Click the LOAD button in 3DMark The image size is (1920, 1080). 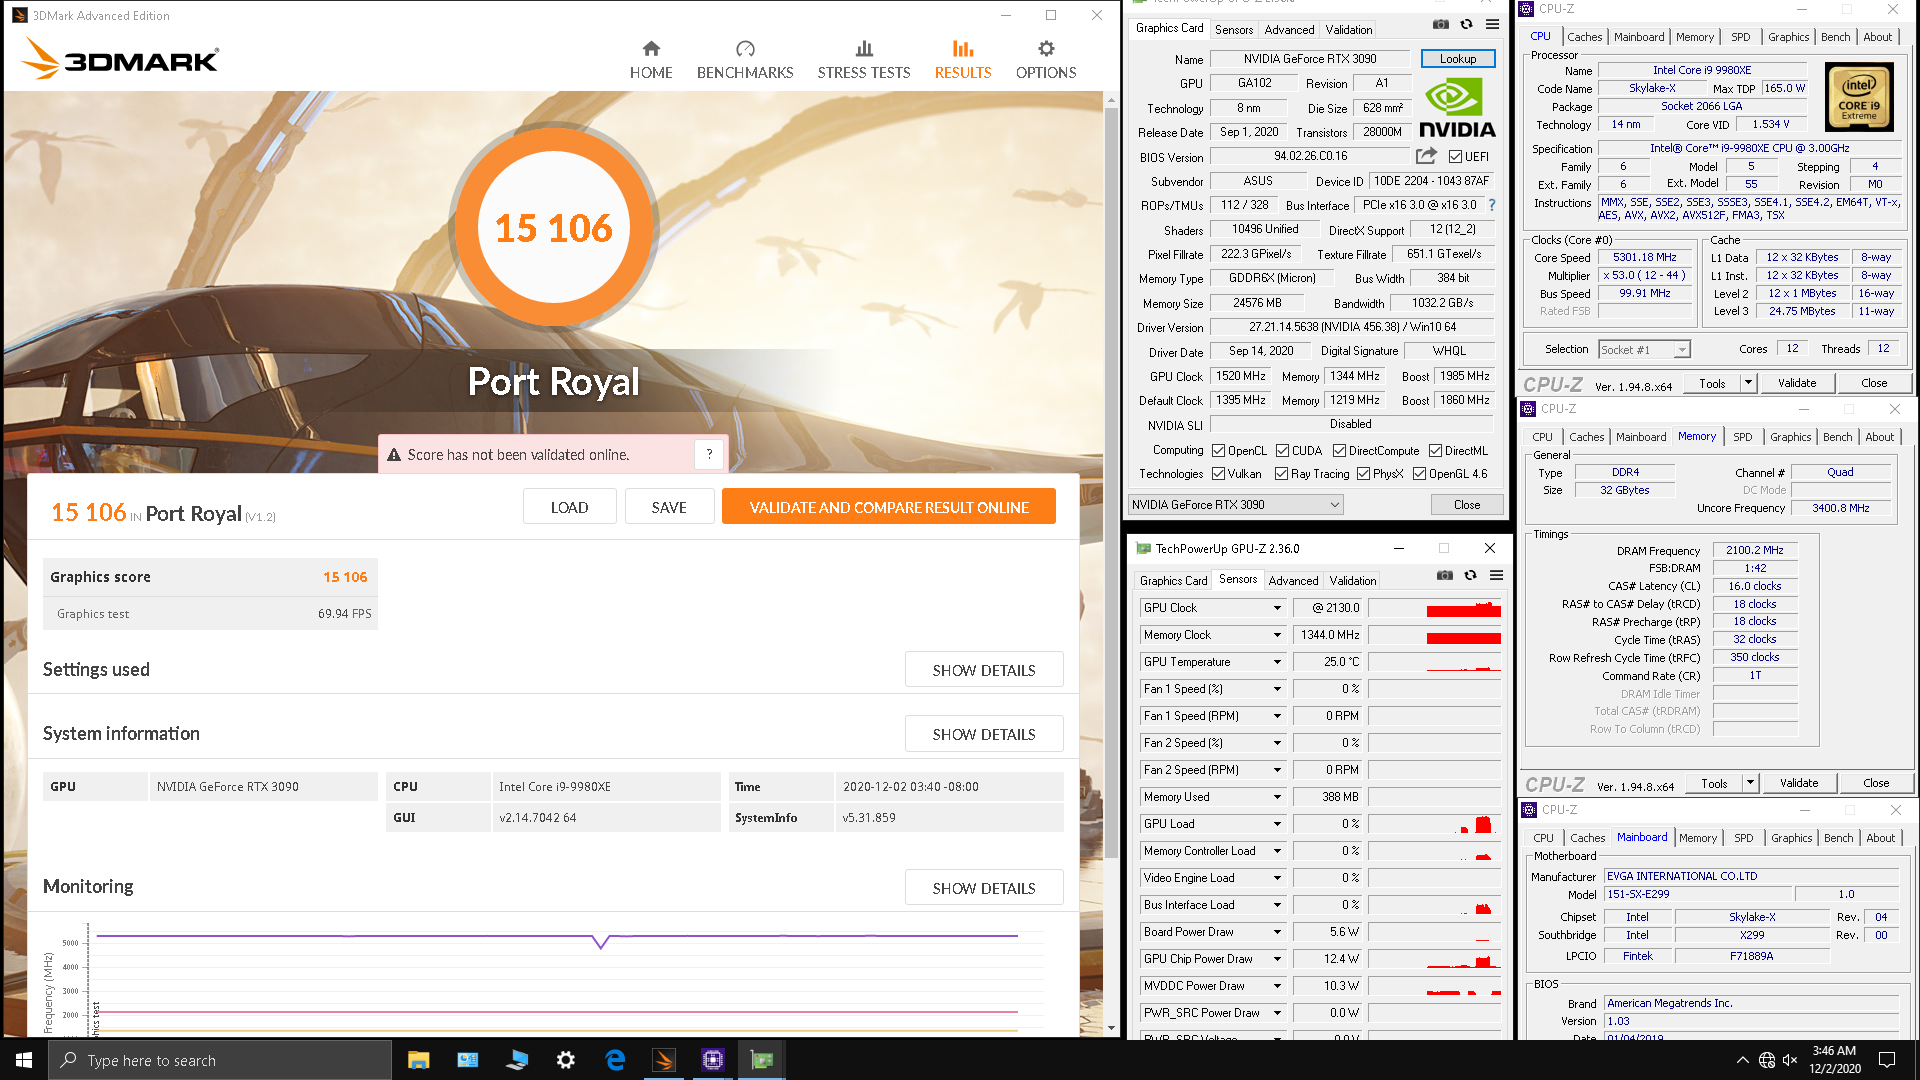pos(569,507)
